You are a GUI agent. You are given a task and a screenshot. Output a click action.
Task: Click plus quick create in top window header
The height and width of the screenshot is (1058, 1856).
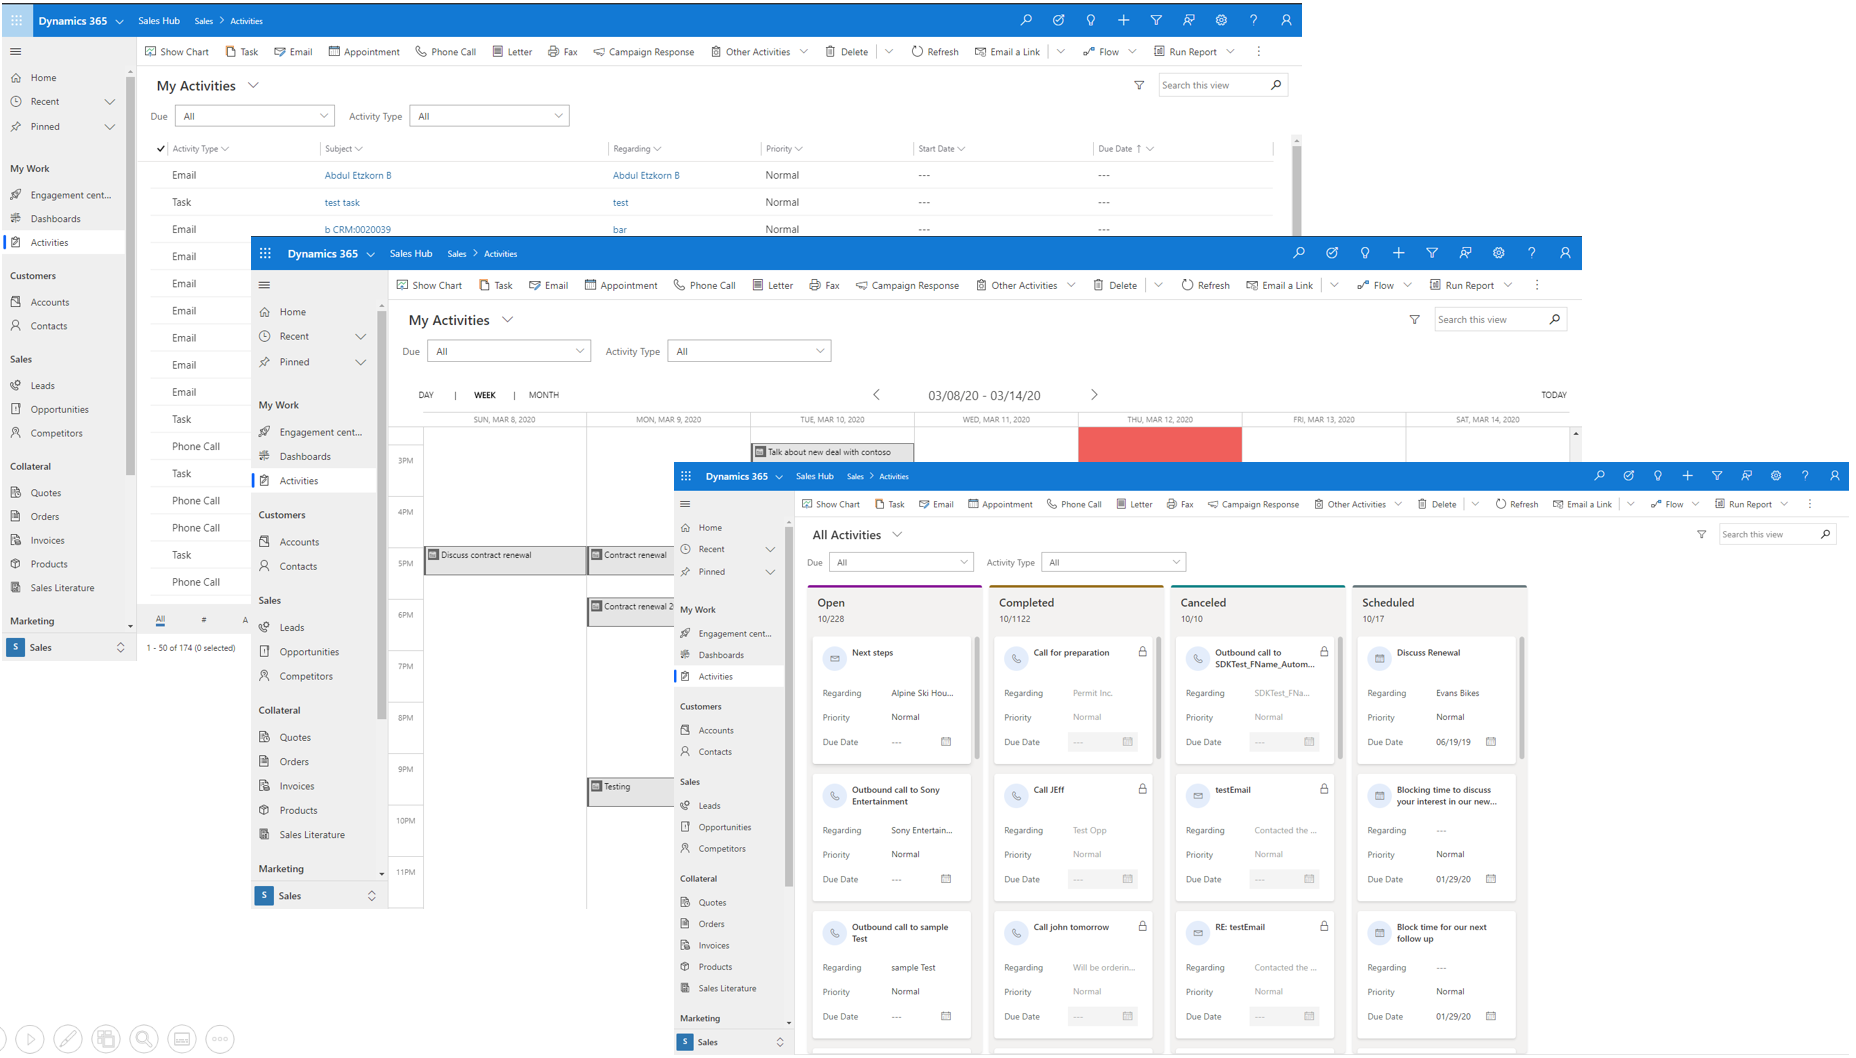[x=1123, y=20]
